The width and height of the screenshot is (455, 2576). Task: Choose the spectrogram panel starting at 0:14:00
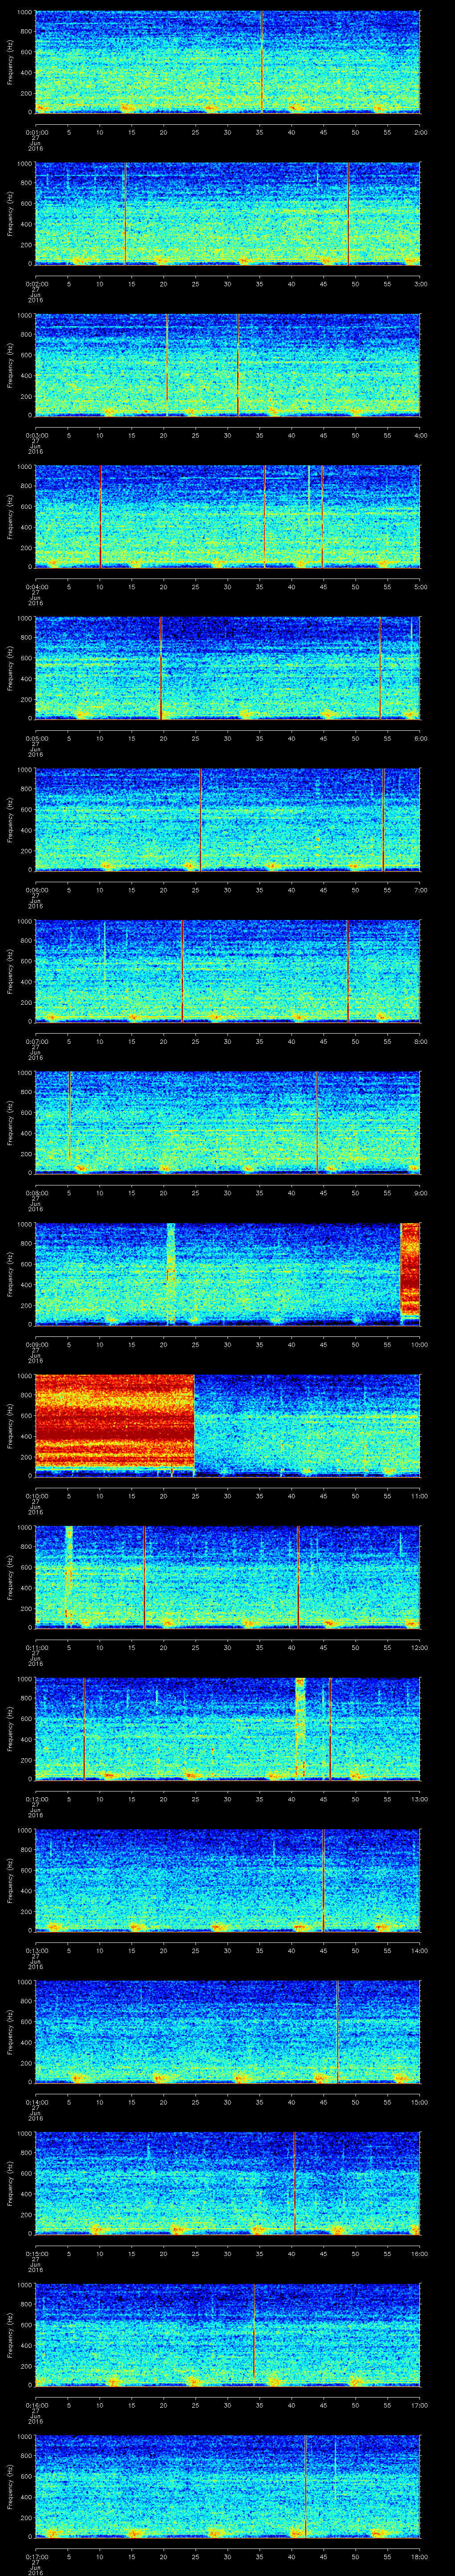click(x=227, y=2032)
